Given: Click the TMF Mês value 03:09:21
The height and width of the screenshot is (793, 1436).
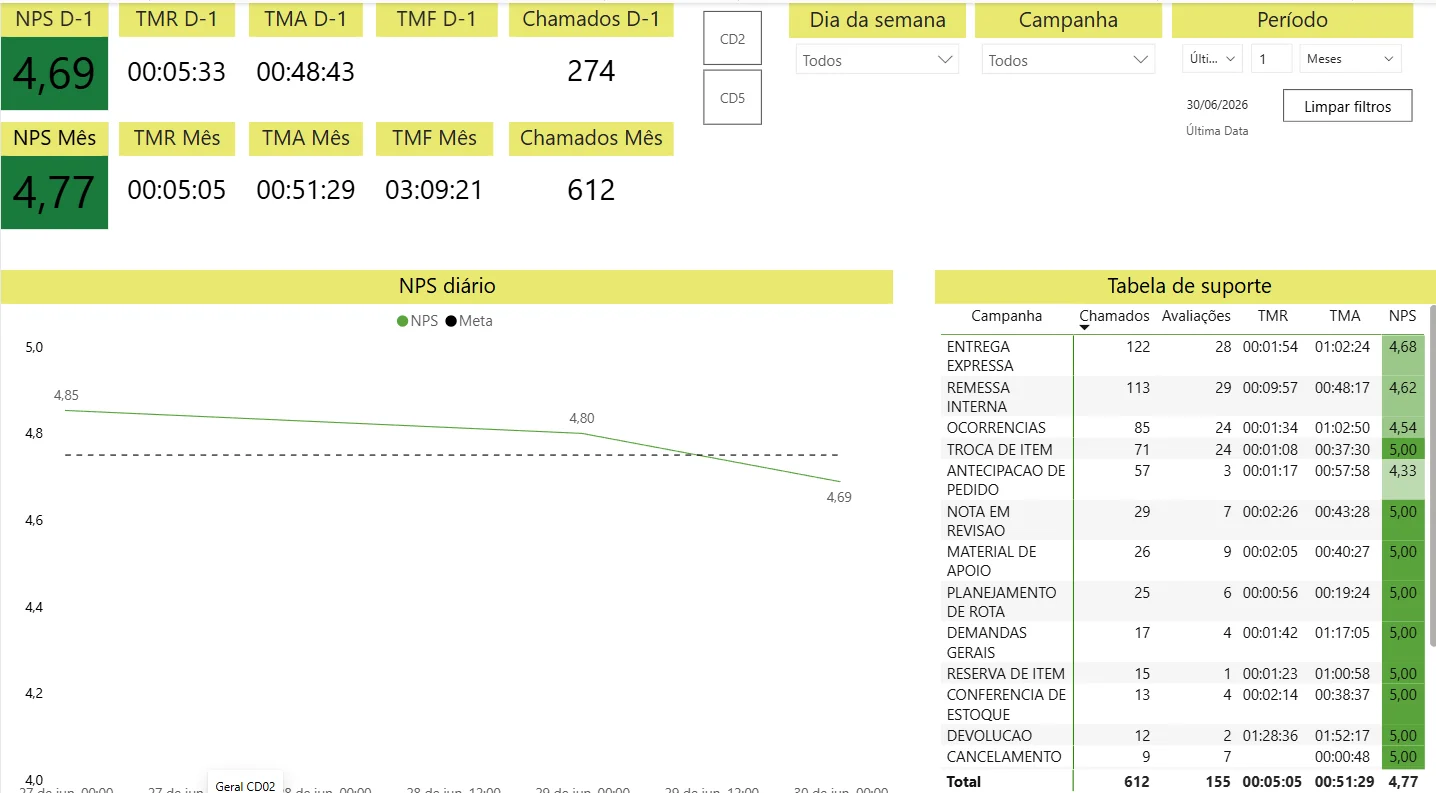Looking at the screenshot, I should click(434, 190).
